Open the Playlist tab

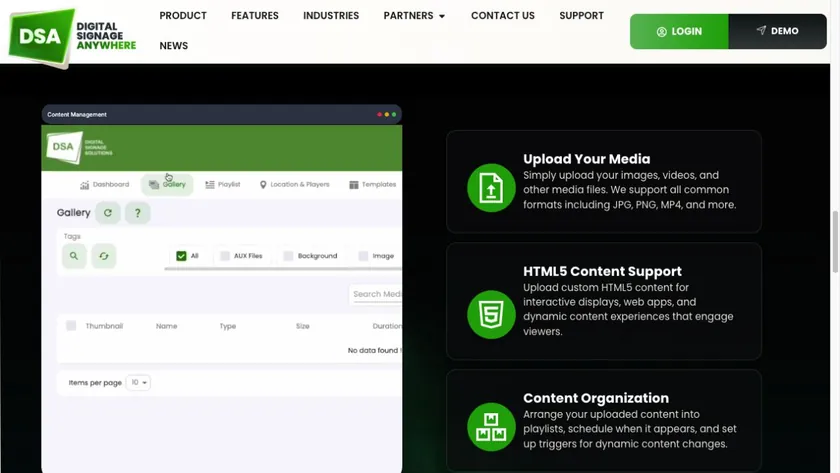click(223, 185)
